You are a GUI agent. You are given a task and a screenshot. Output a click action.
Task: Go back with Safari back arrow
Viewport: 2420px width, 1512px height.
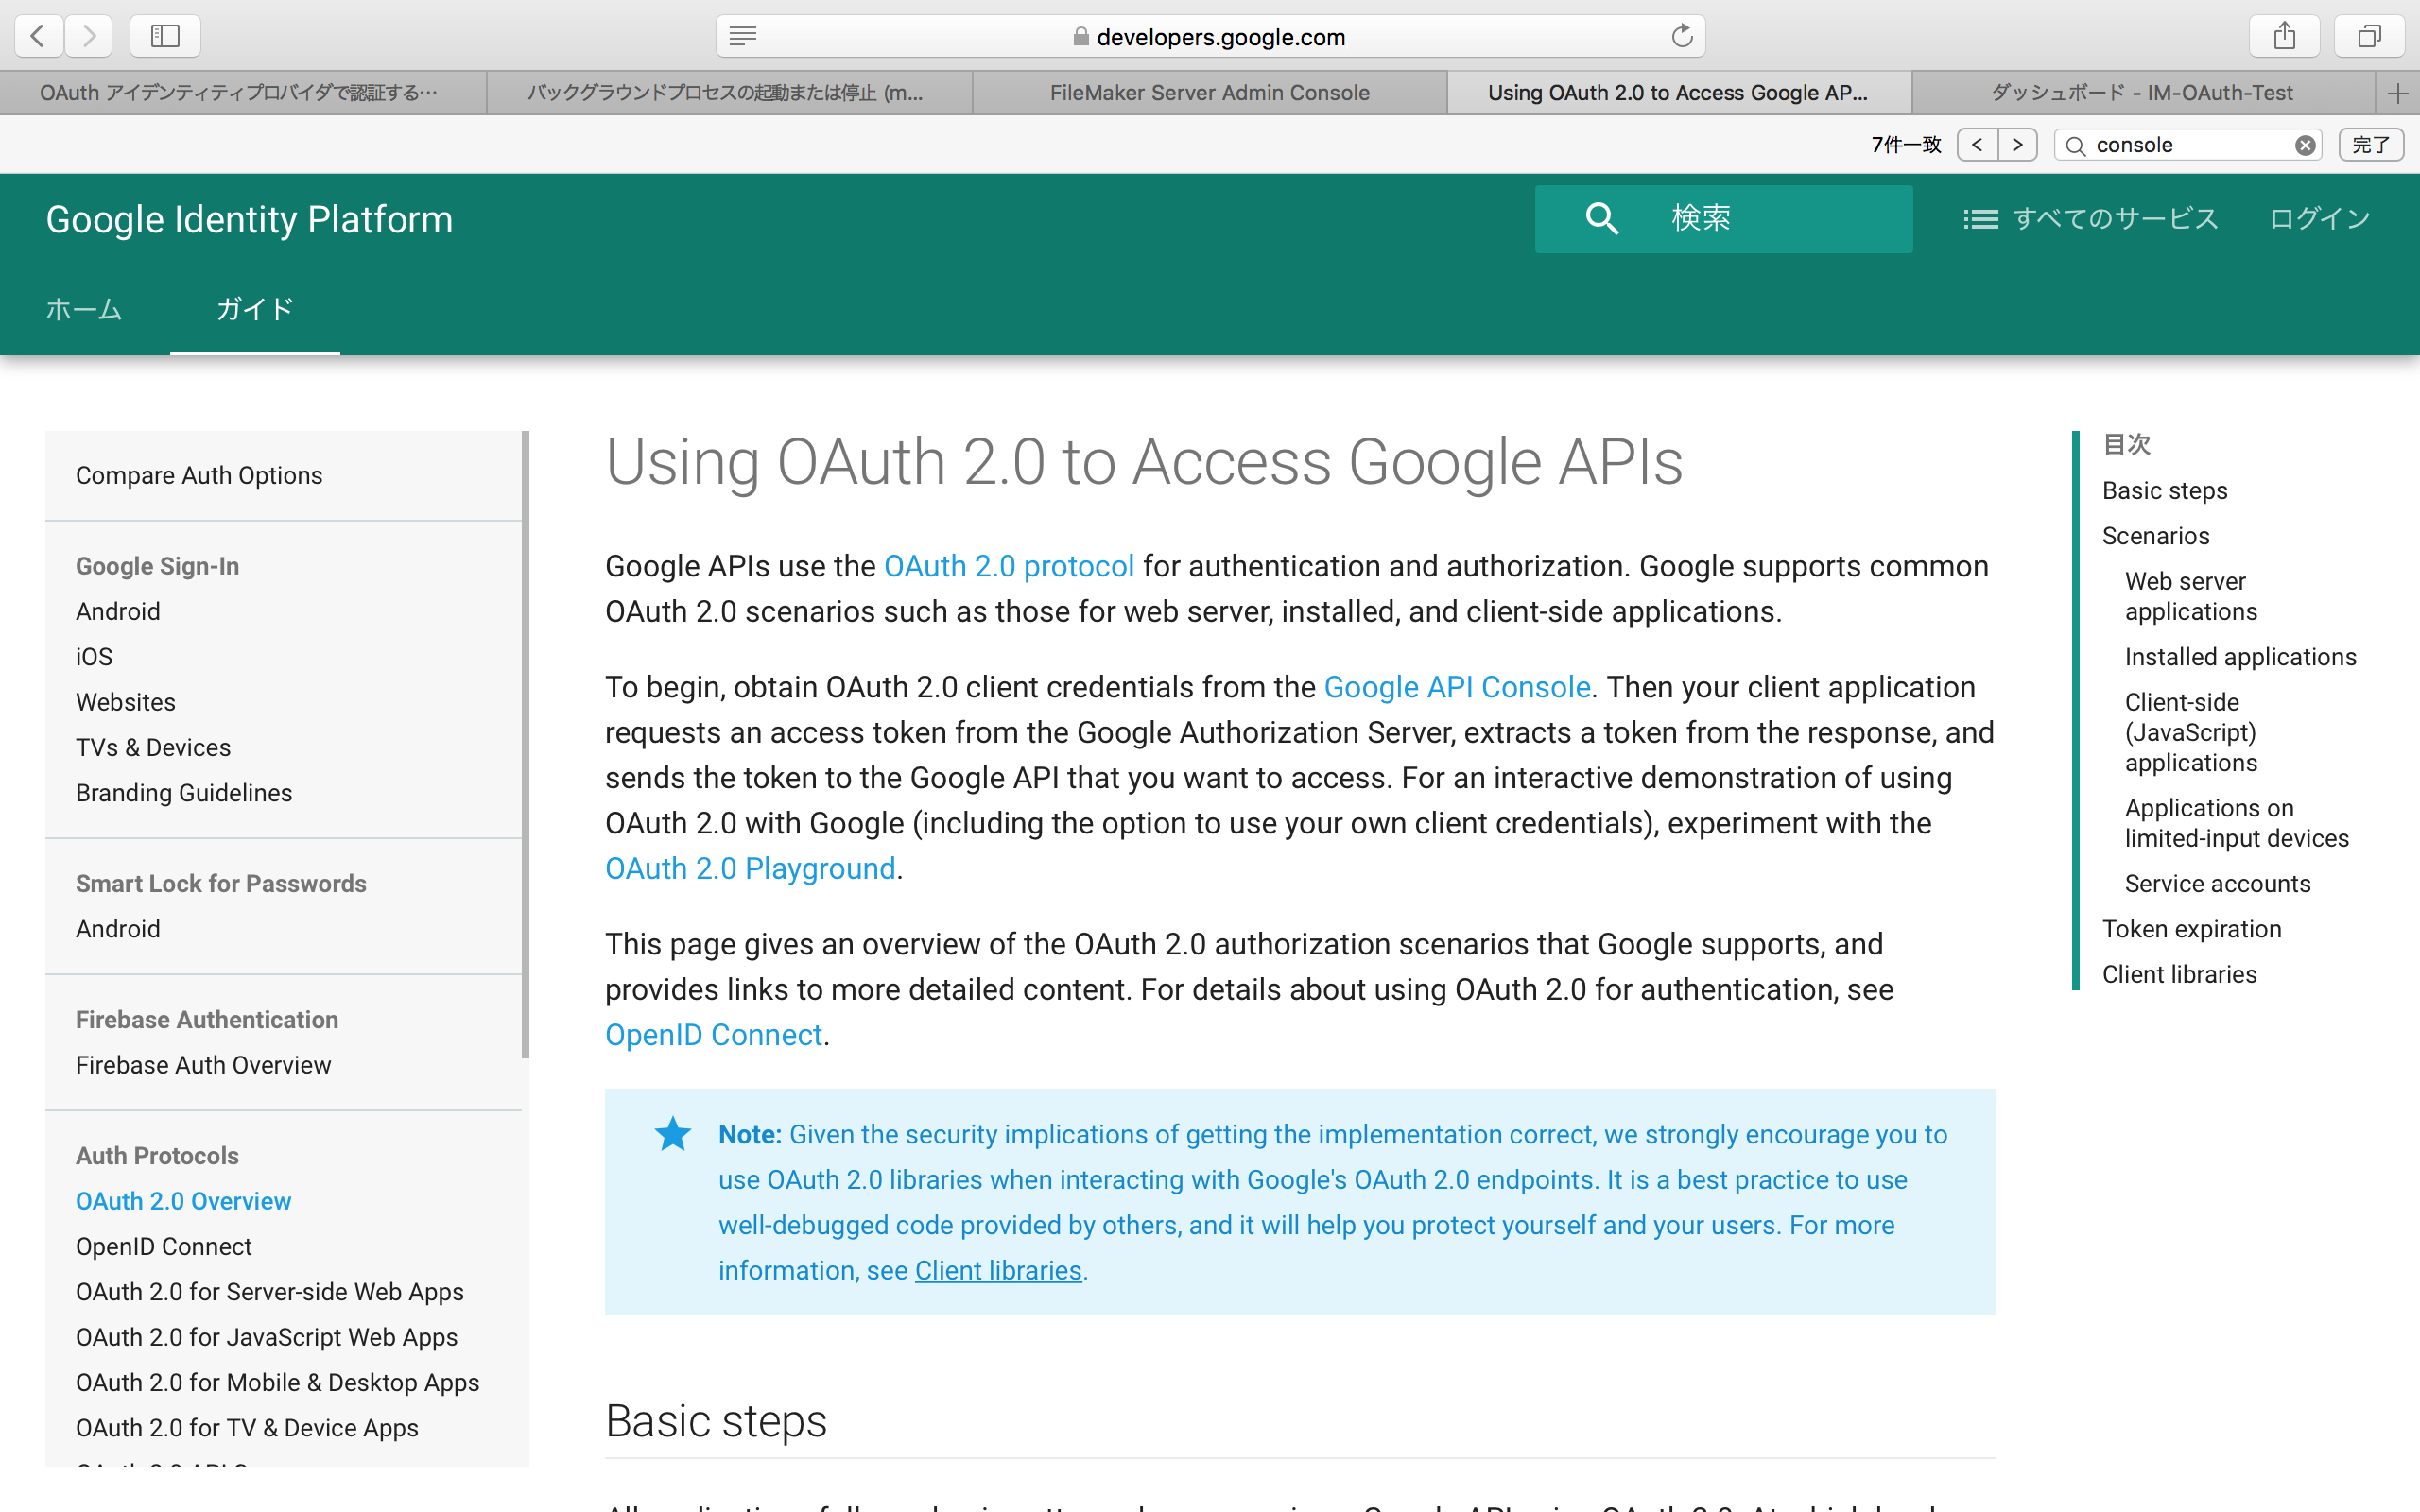pyautogui.click(x=38, y=36)
